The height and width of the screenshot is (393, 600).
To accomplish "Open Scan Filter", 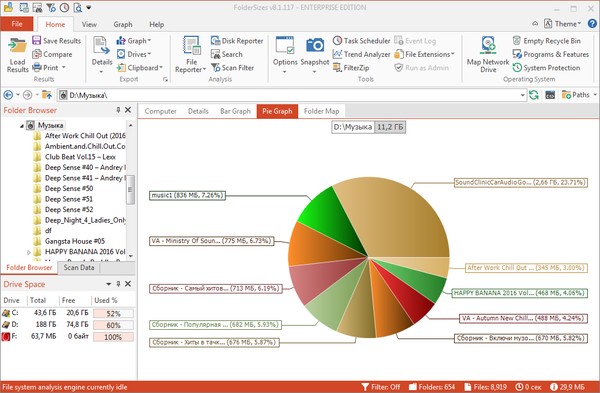I will pos(232,68).
